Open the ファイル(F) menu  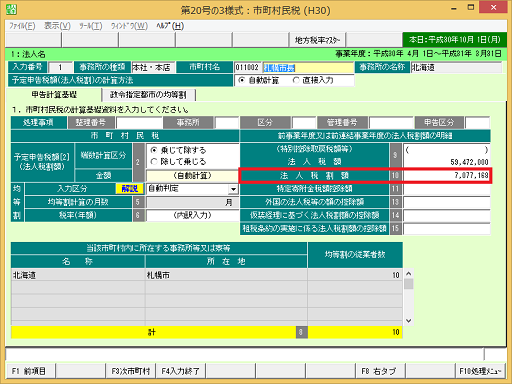[22, 26]
